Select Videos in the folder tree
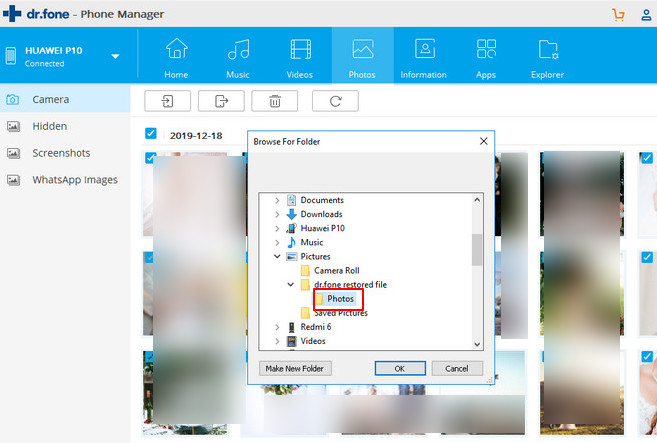This screenshot has height=443, width=657. pos(313,341)
